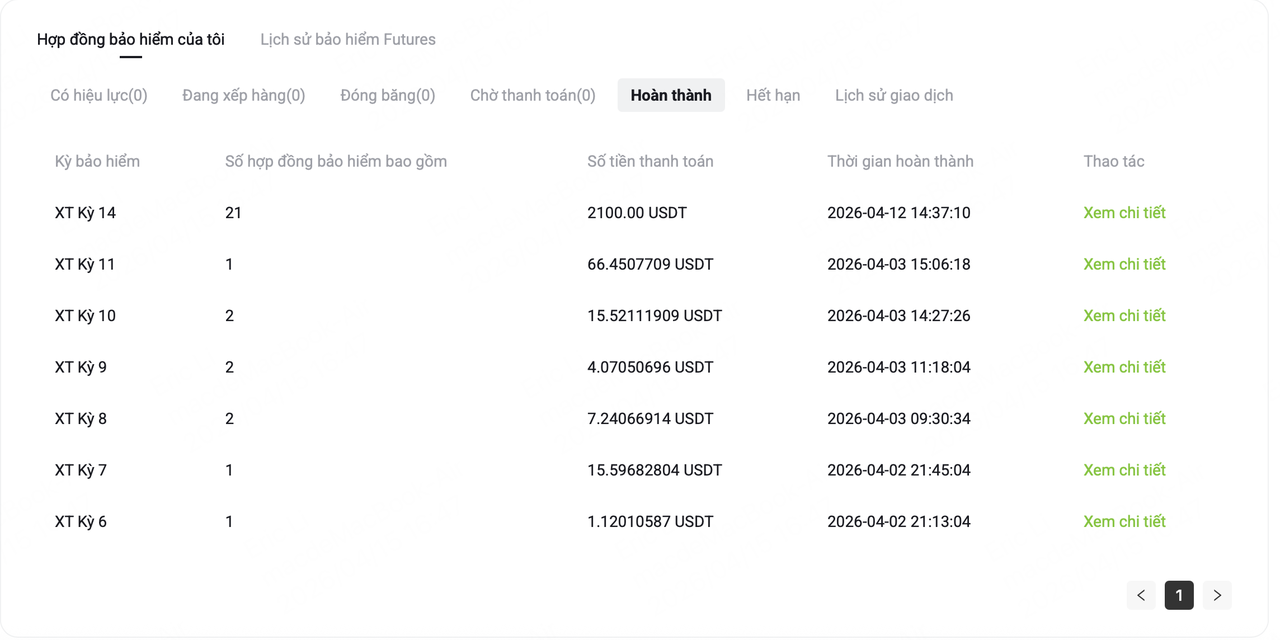Image resolution: width=1280 pixels, height=640 pixels.
Task: Click the 2026-04-12 14:37:10 timestamp
Action: (899, 213)
